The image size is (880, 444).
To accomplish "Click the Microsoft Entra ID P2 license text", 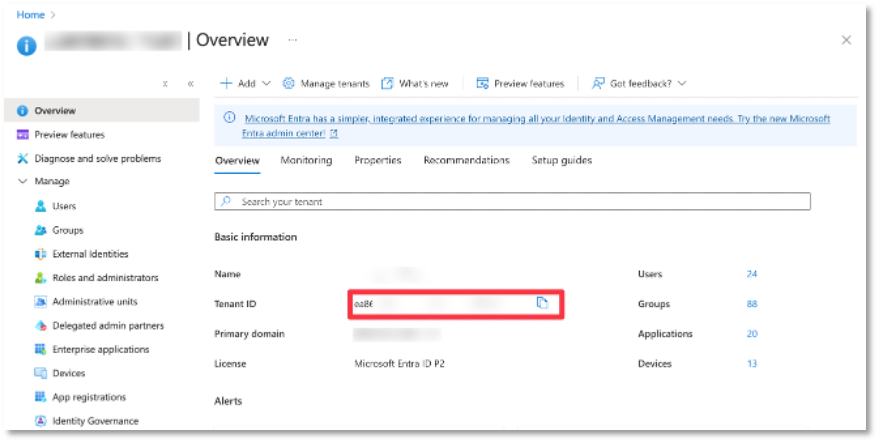I will [400, 364].
